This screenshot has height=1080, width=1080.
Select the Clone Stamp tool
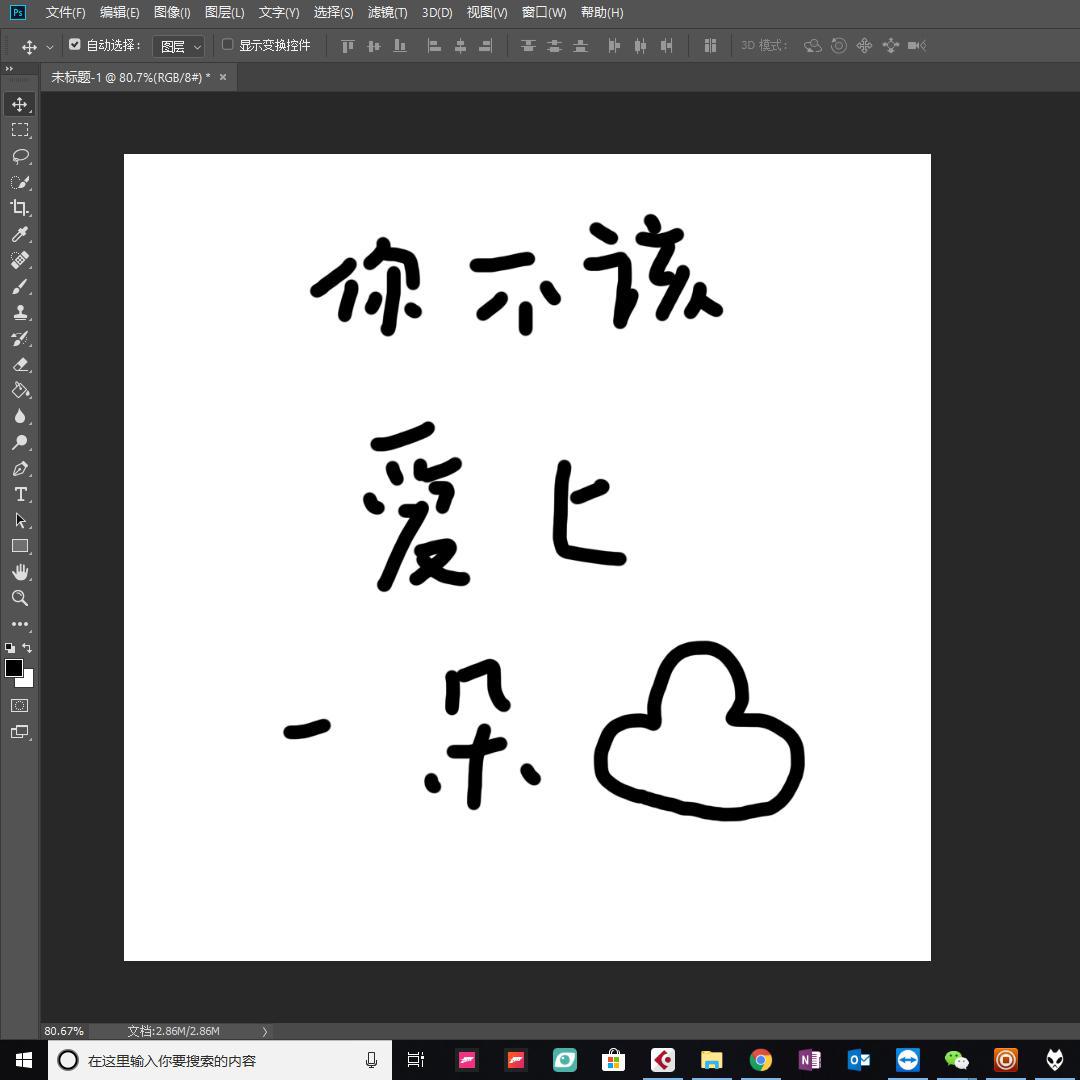point(20,313)
